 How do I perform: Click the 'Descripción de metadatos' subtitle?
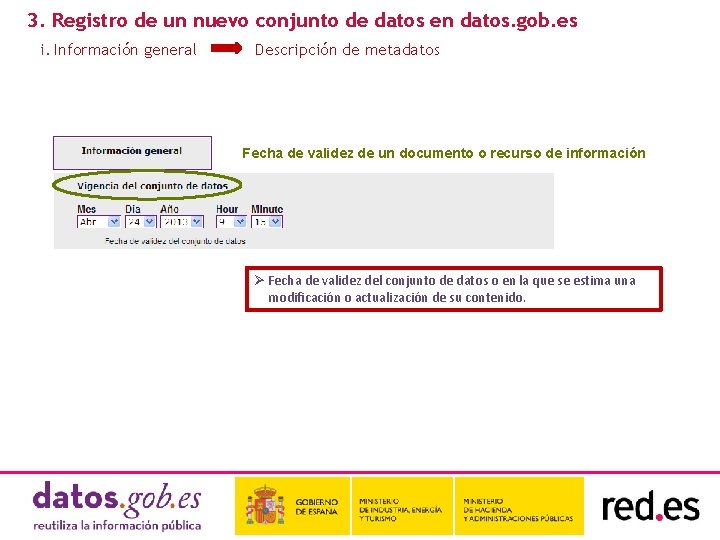(347, 50)
